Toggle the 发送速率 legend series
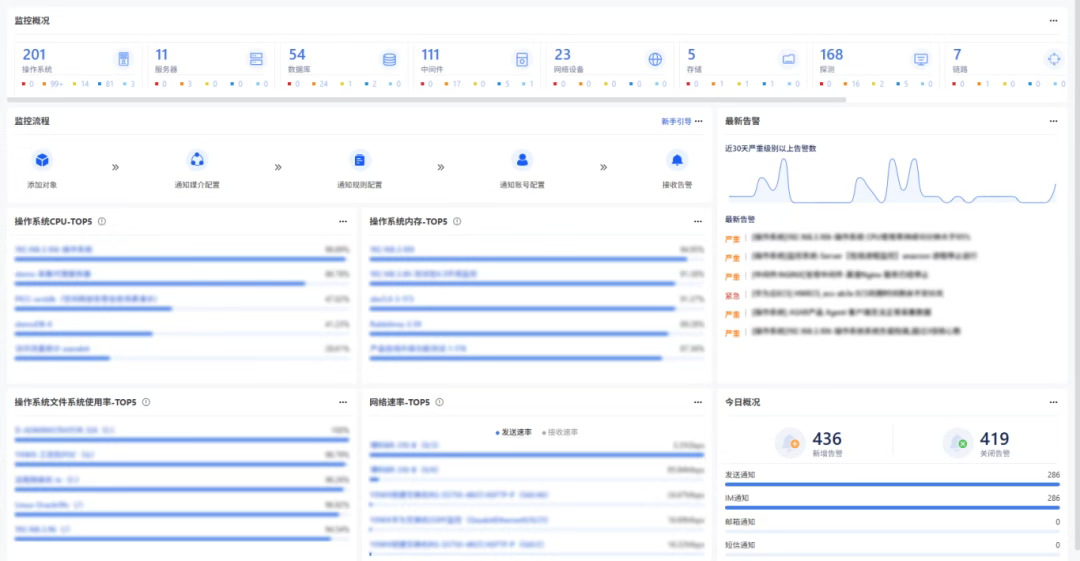 (514, 432)
